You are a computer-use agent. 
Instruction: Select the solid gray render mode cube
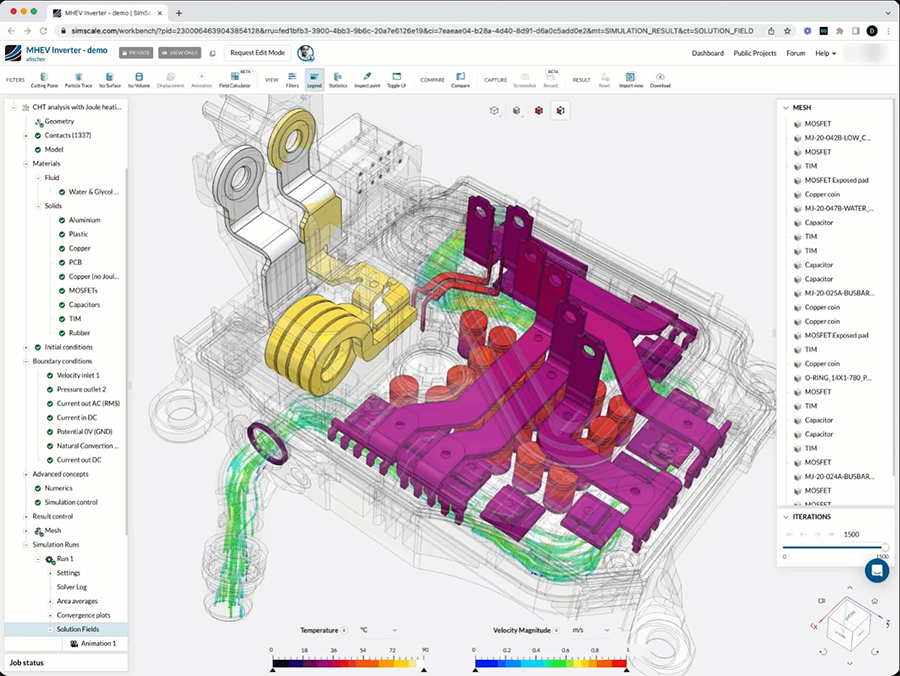[x=517, y=111]
